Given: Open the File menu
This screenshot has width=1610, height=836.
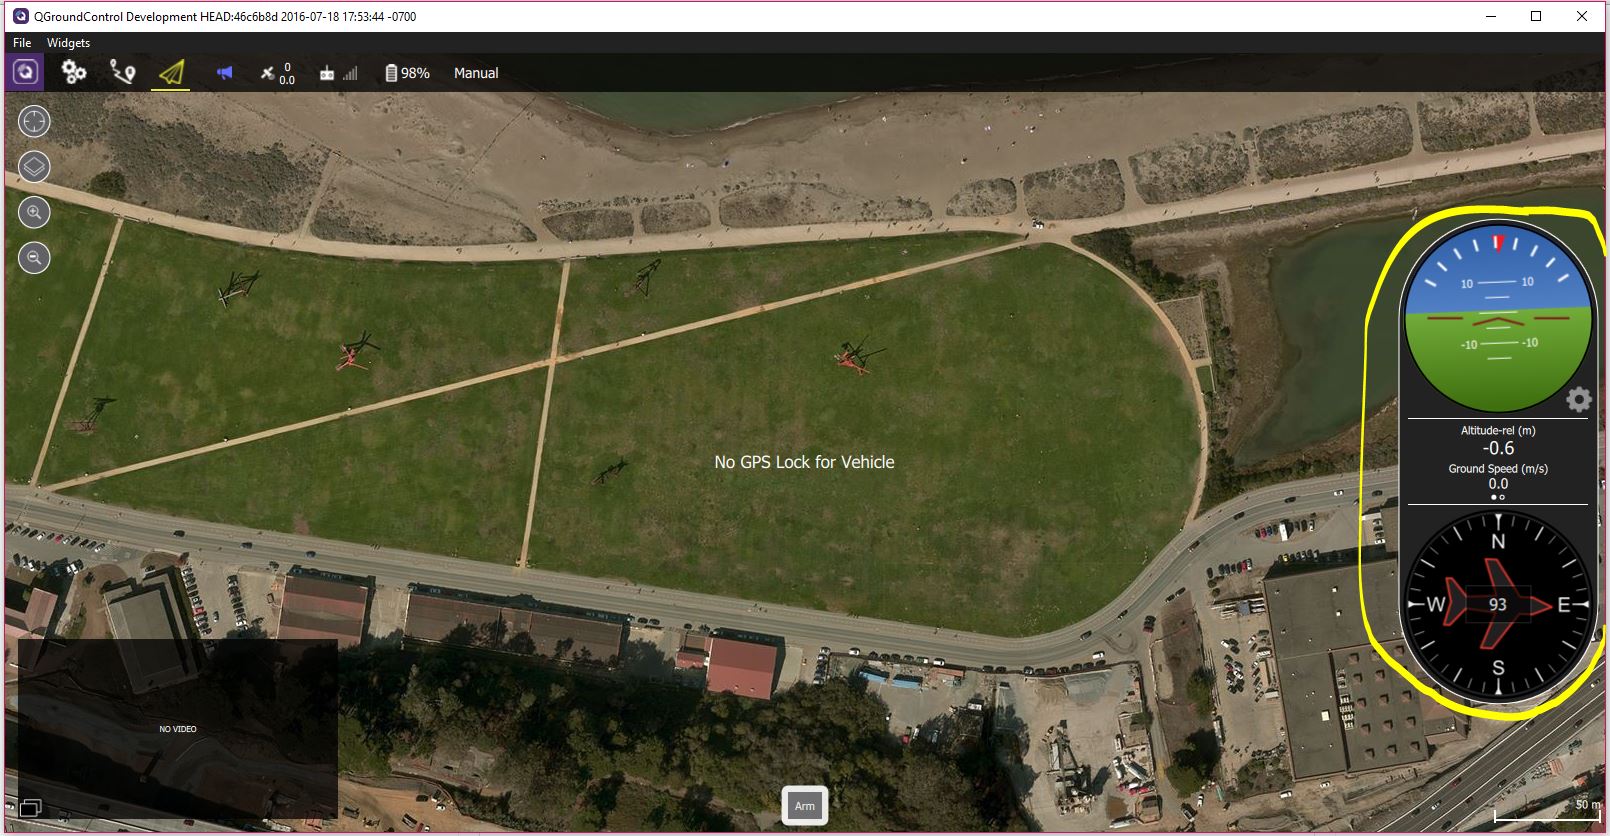Looking at the screenshot, I should [22, 43].
